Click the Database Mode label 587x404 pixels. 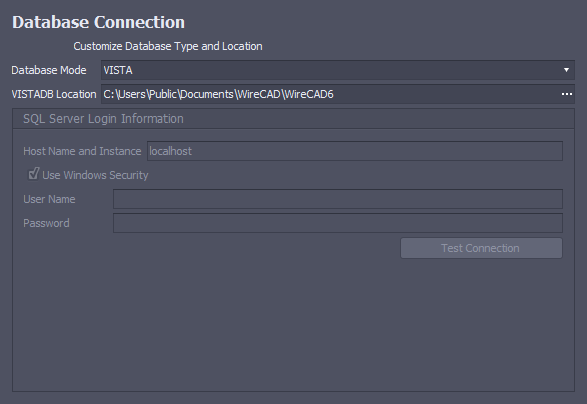49,70
